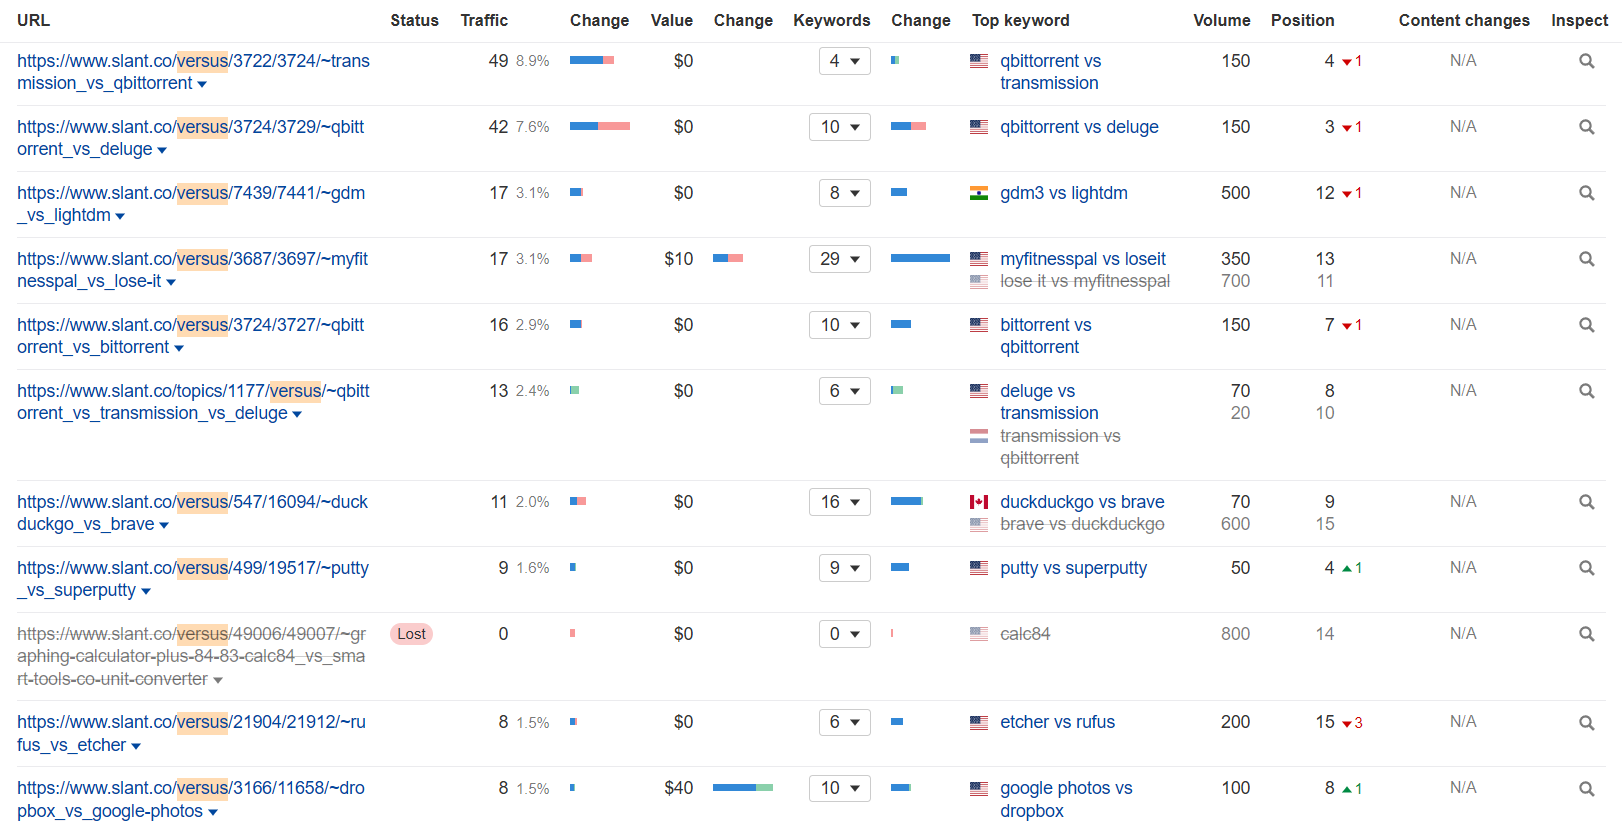Inspect the putty_vs_superputty row with magnifier
Viewport: 1622px width, 832px height.
click(1586, 568)
